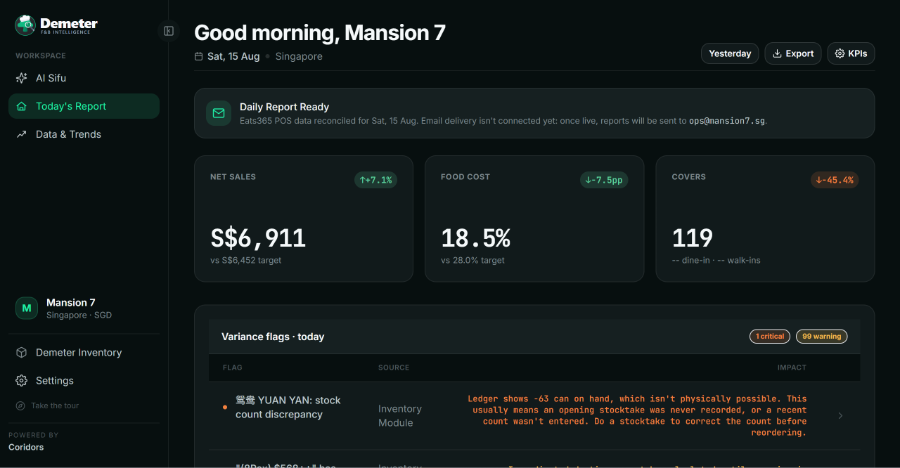Open KPIs configuration
Screen dimensions: 900x468
click(851, 53)
